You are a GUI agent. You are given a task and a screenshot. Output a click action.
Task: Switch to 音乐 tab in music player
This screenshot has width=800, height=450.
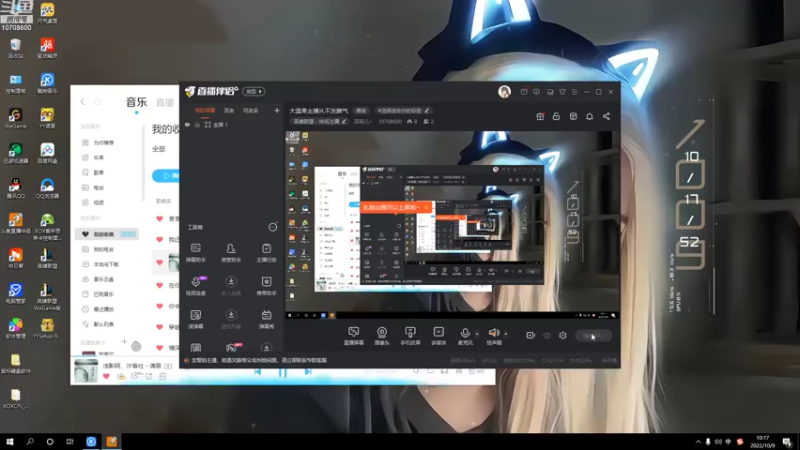pos(136,102)
